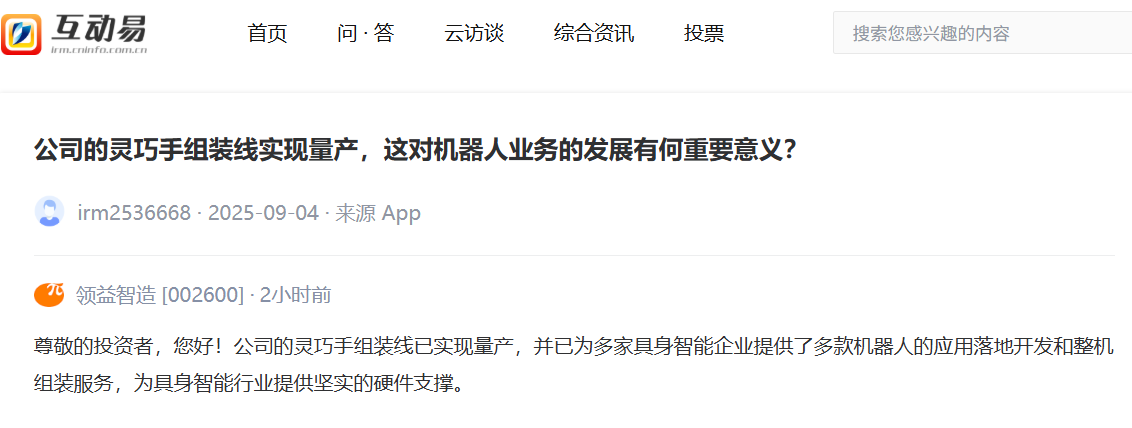Select 综合资讯 in the top navigation

coord(594,33)
